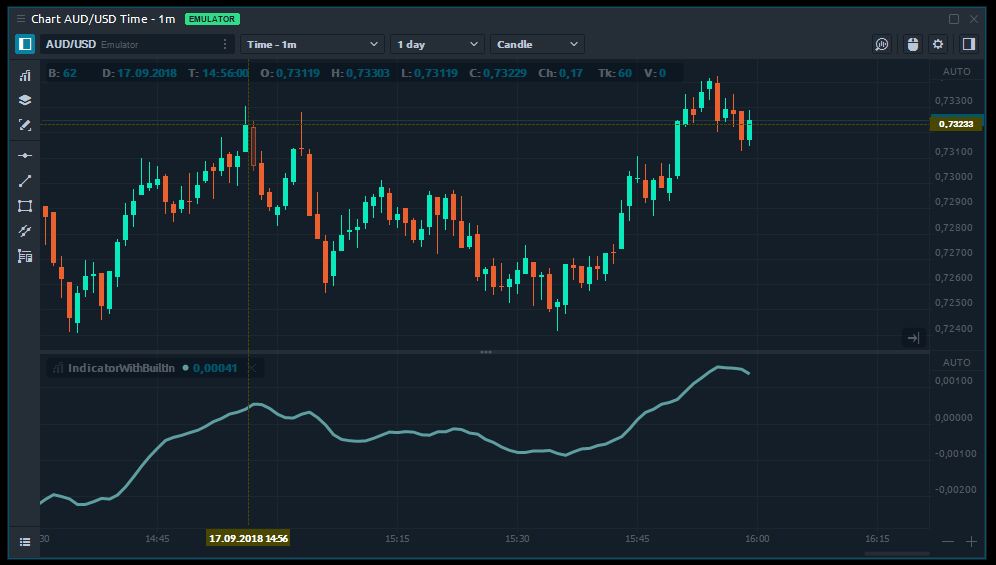The image size is (996, 565).
Task: Open chart settings gear icon
Action: click(x=938, y=44)
